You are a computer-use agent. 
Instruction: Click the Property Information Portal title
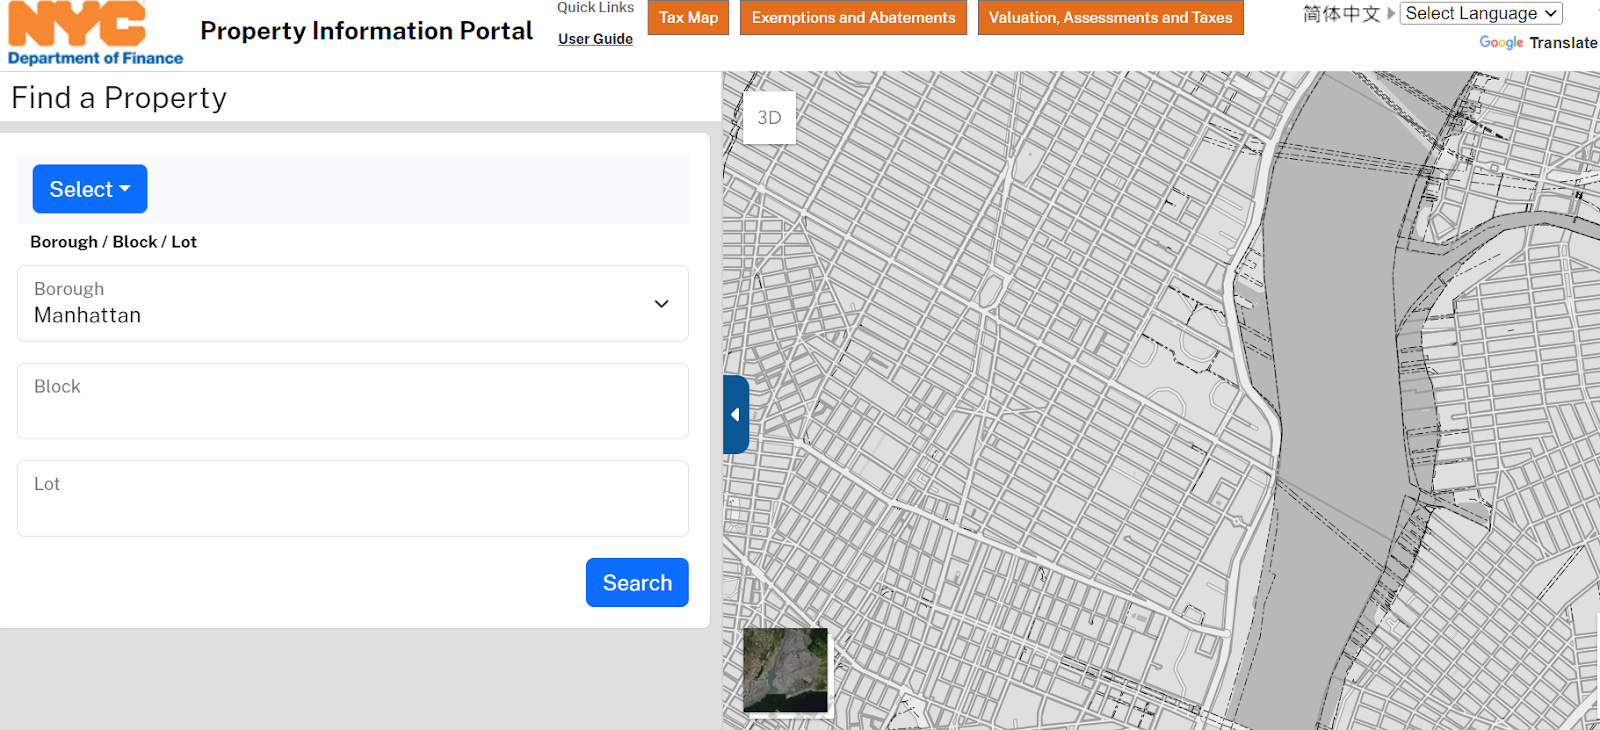(366, 31)
